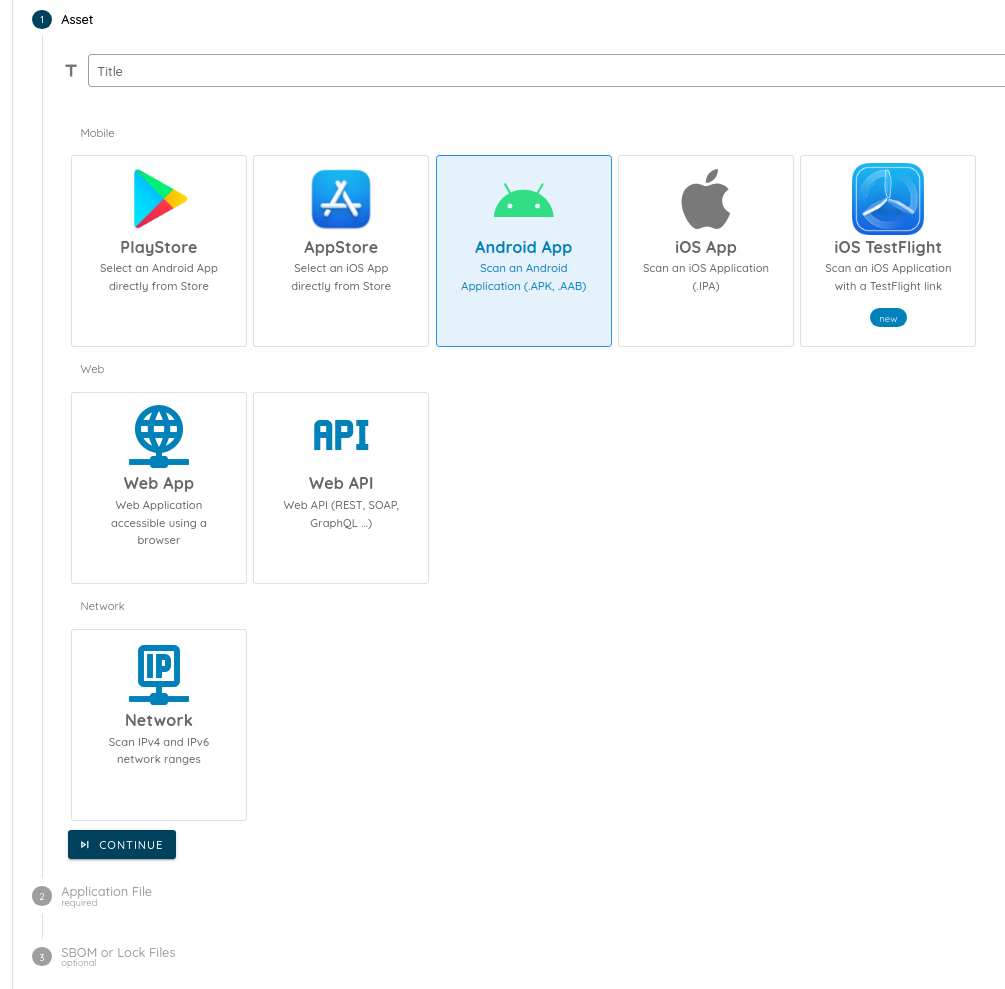Click 'Select an iOS App directly from Store'

click(x=341, y=277)
